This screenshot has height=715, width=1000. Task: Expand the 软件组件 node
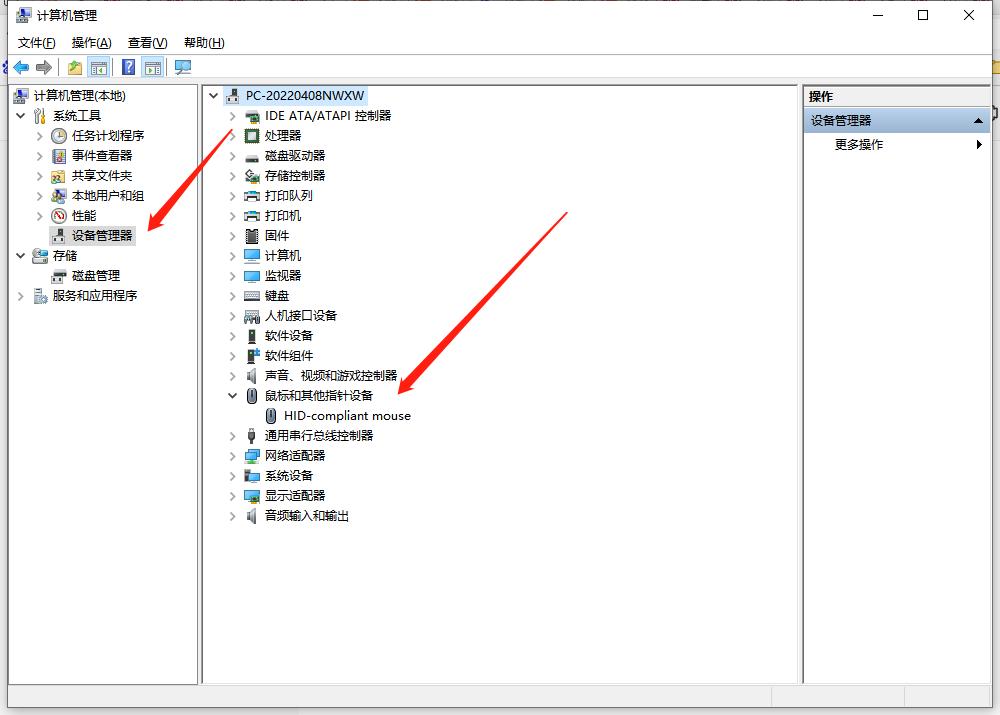pyautogui.click(x=233, y=356)
